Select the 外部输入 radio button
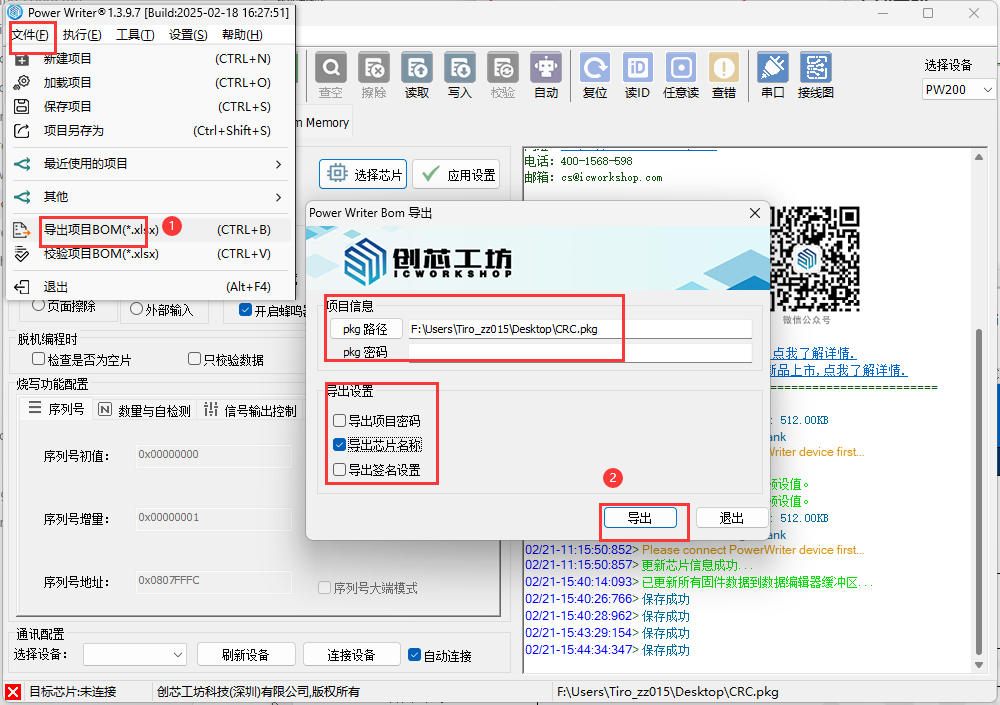The width and height of the screenshot is (1000, 705). tap(136, 309)
